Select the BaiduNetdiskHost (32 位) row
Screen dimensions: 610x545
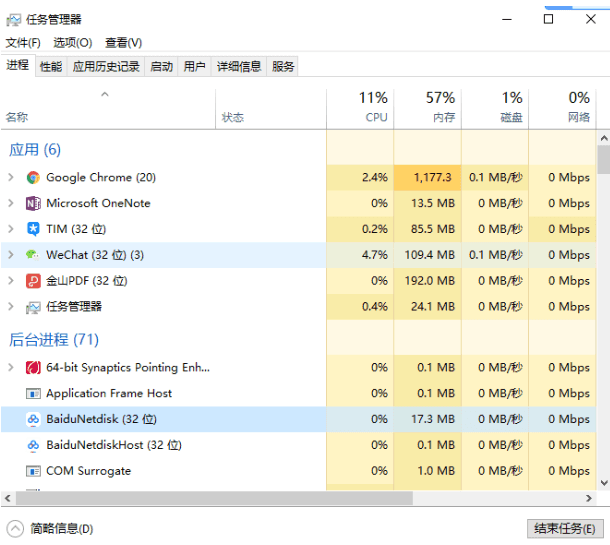tap(298, 445)
